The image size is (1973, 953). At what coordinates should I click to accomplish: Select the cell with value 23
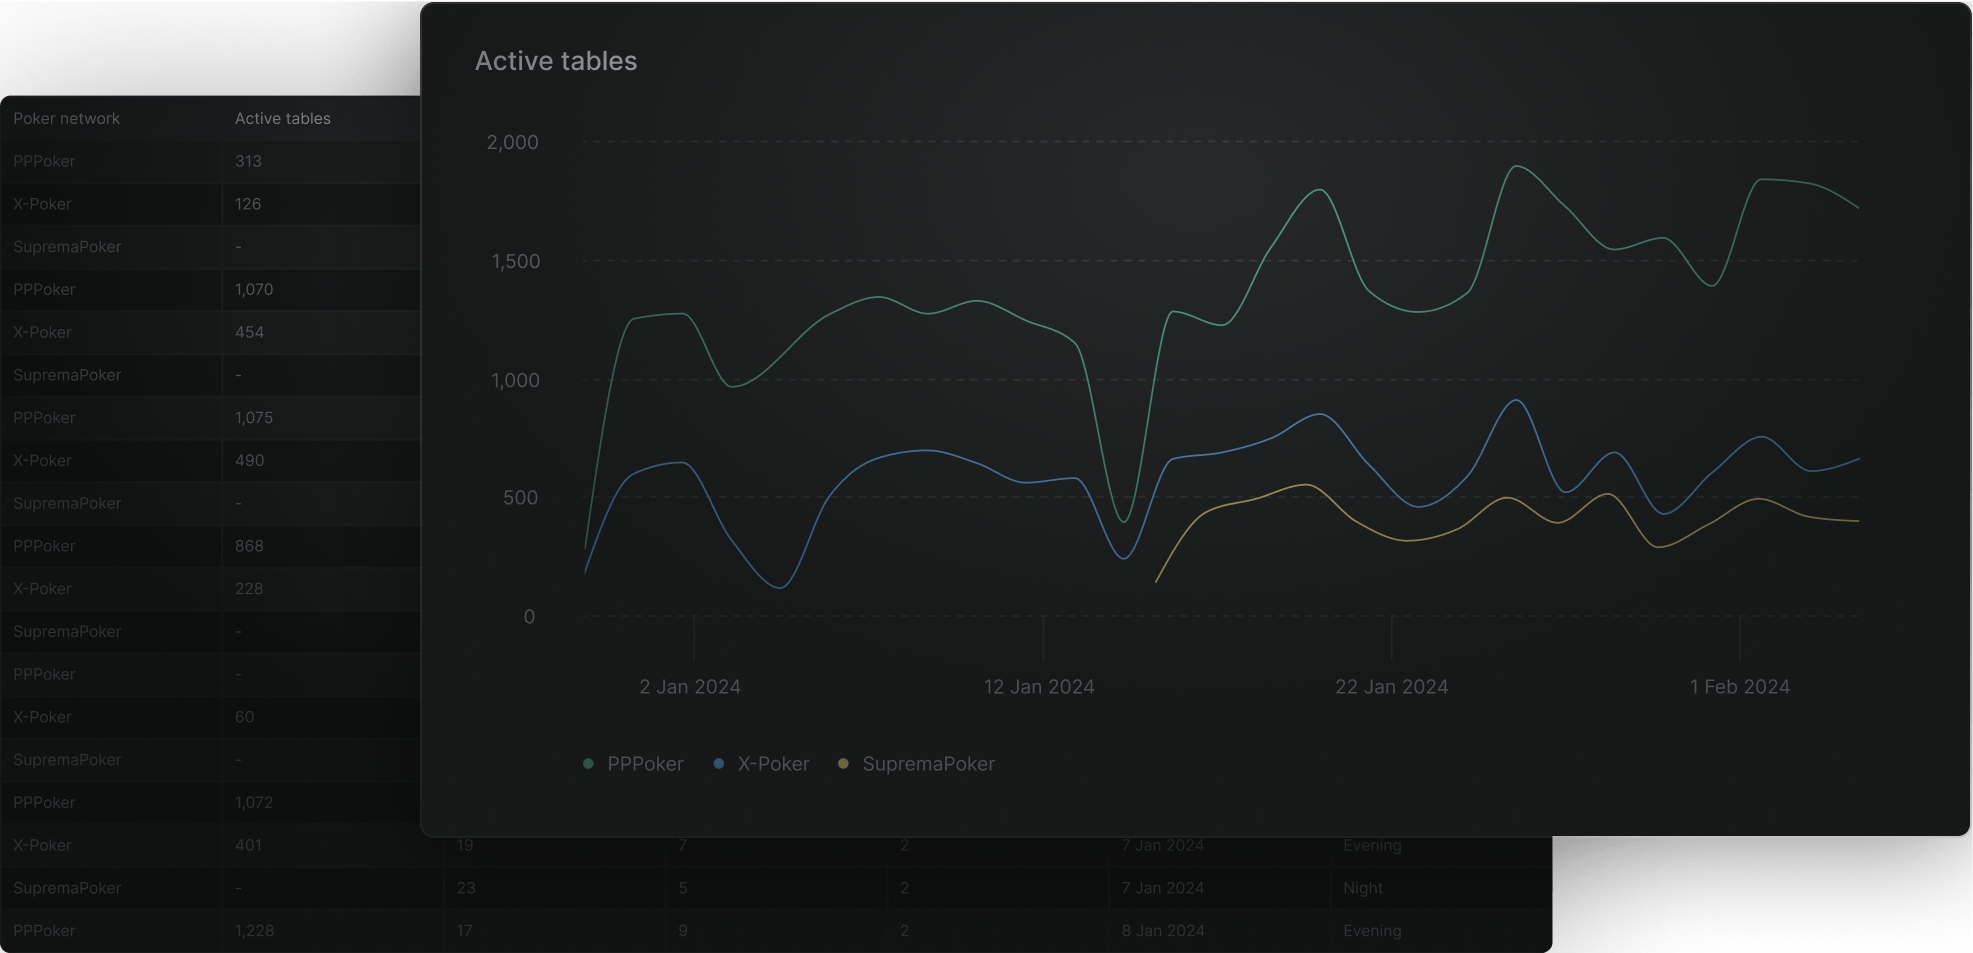(466, 888)
